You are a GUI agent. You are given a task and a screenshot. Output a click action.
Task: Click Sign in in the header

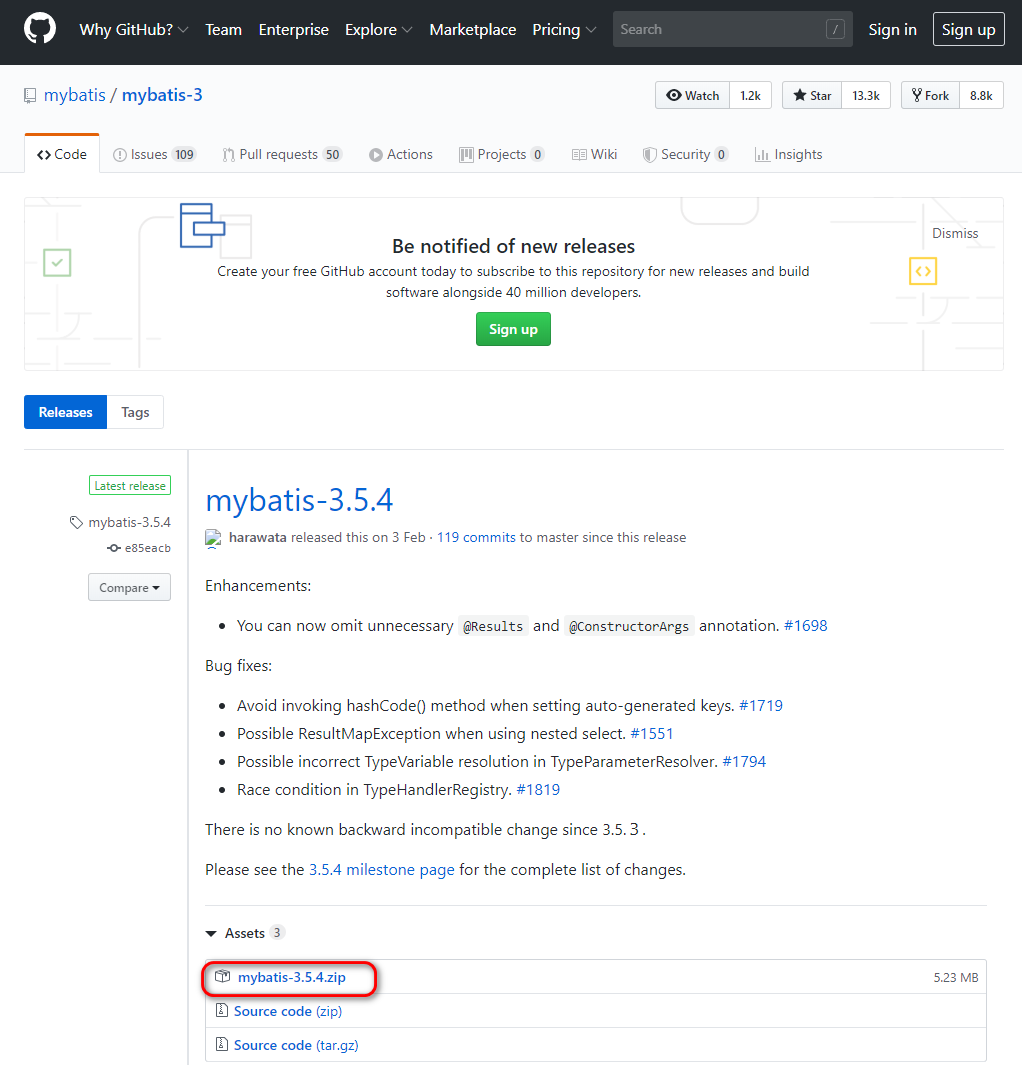[892, 30]
